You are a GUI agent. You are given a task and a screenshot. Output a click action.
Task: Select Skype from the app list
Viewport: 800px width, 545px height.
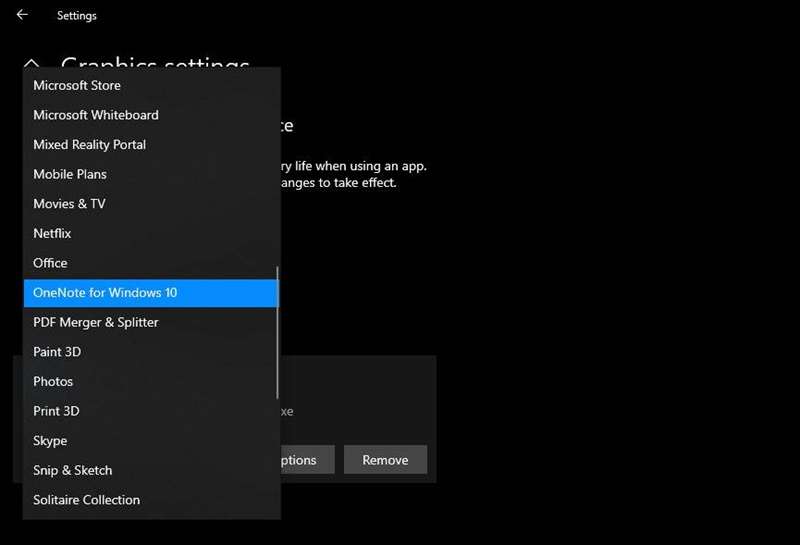point(50,441)
